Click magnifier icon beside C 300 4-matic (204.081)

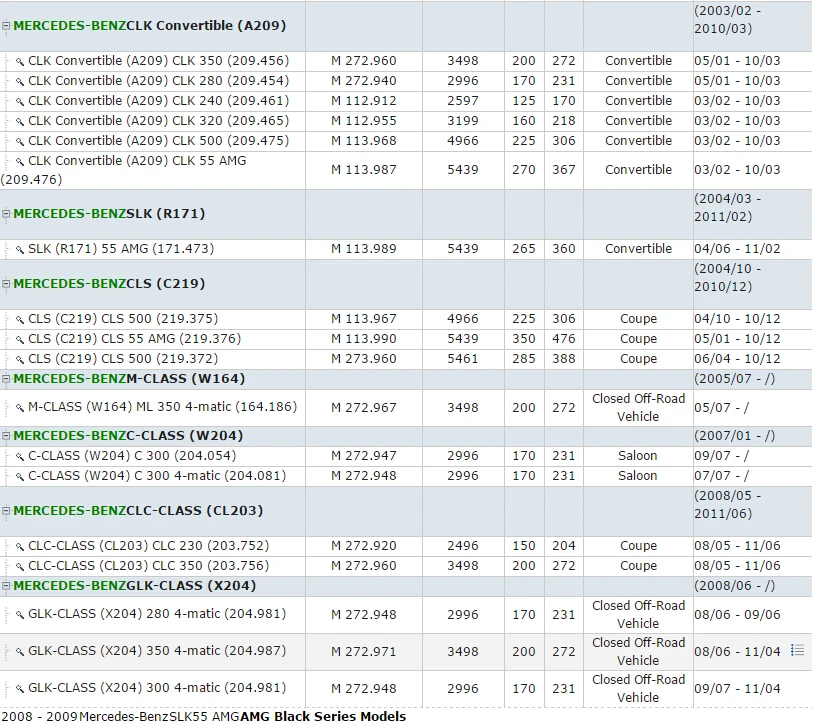(20, 477)
